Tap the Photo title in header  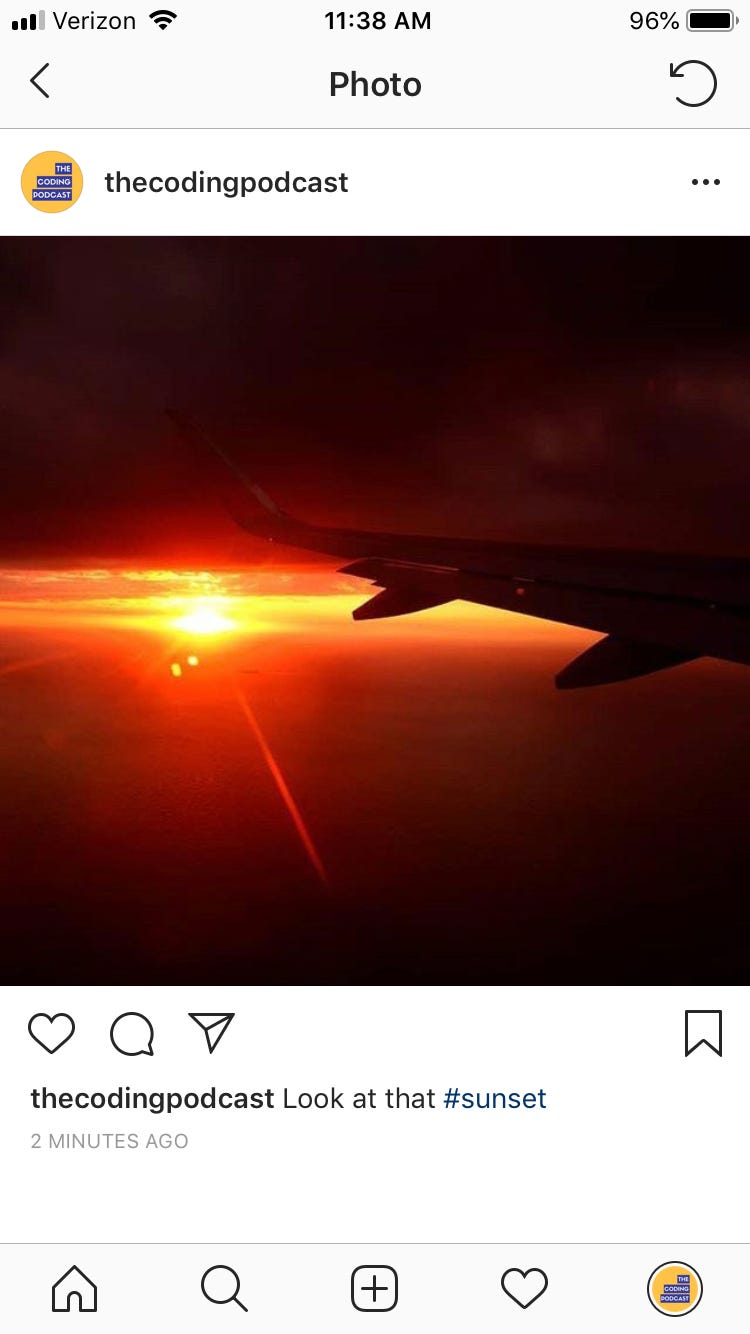(375, 84)
